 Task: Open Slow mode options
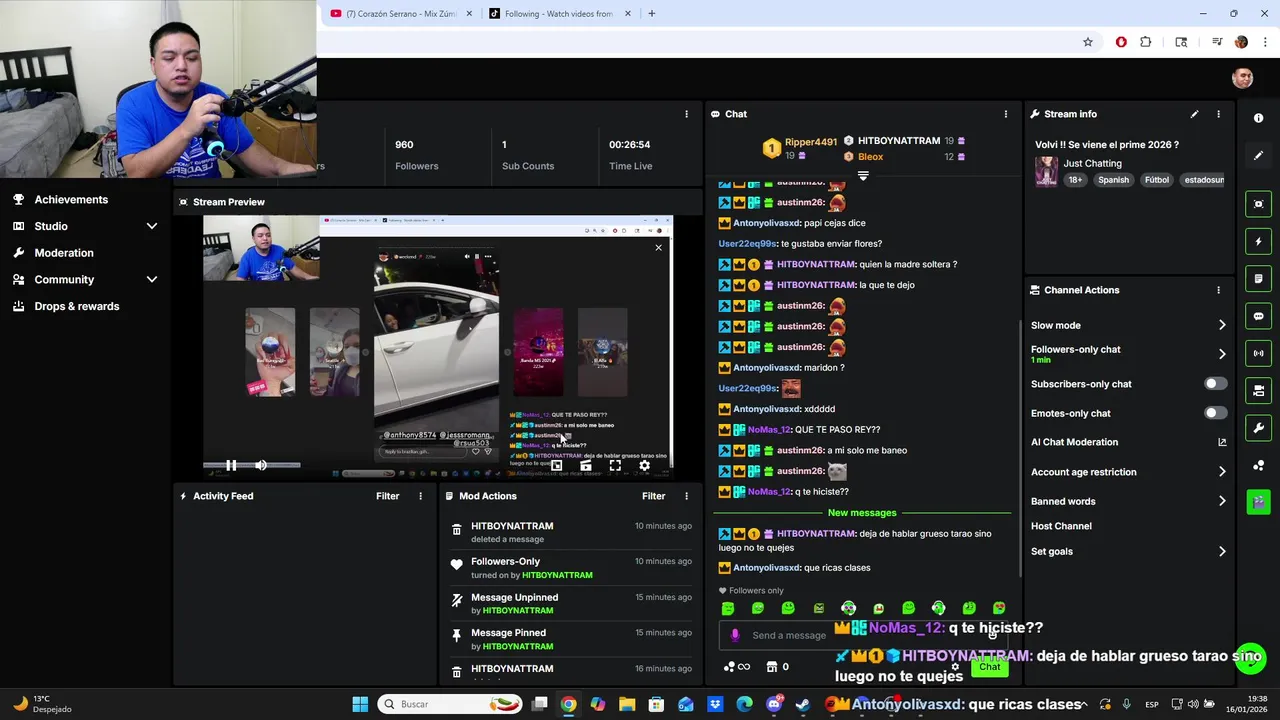click(x=1128, y=325)
